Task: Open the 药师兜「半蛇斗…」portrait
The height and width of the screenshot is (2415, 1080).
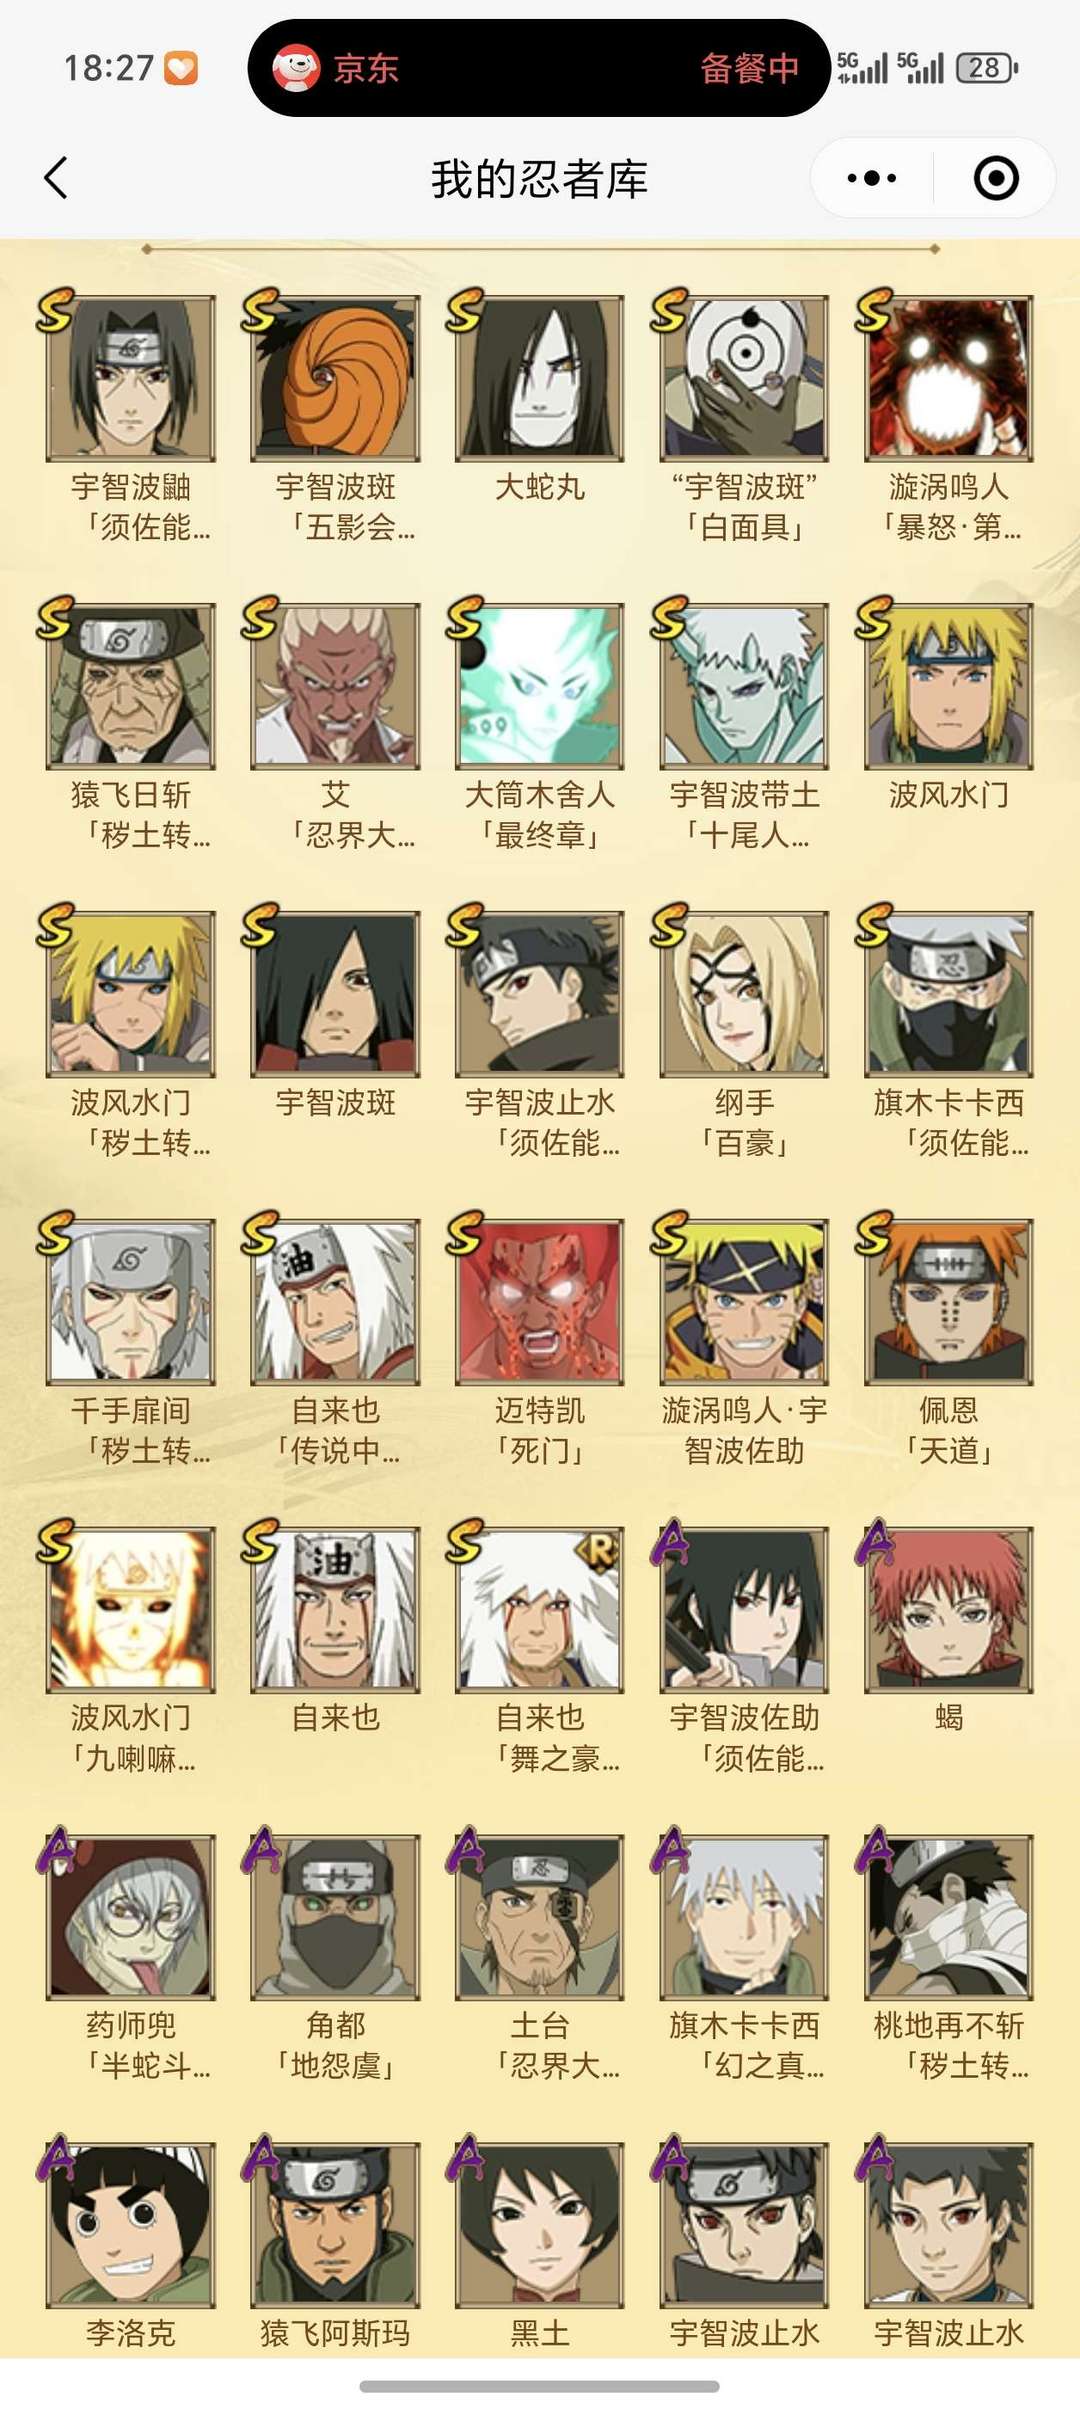Action: [x=130, y=1918]
